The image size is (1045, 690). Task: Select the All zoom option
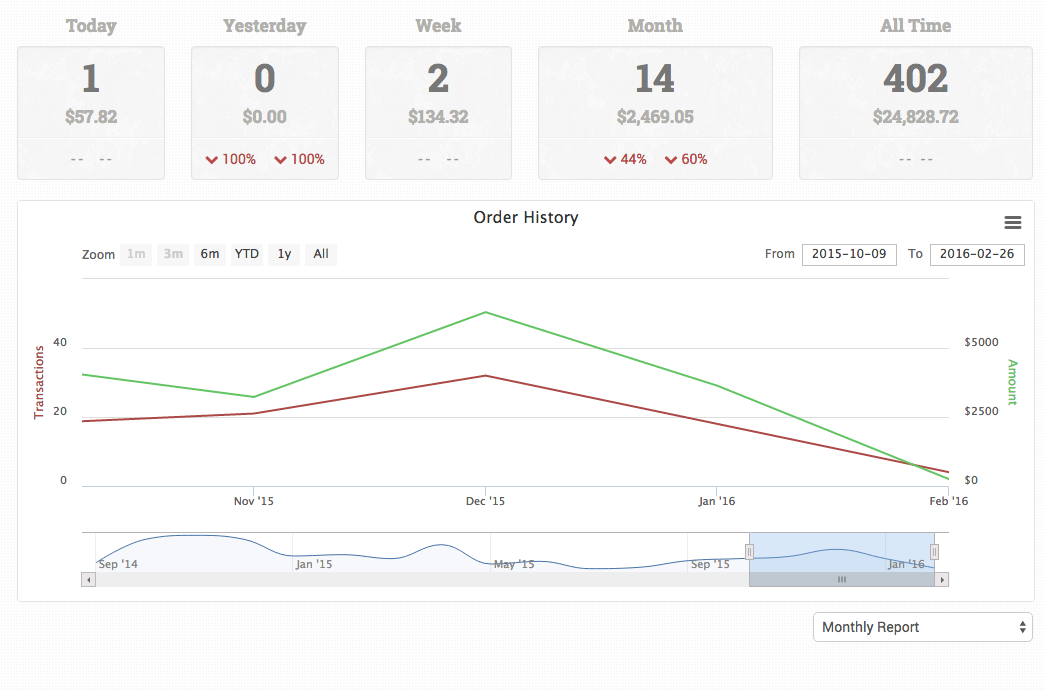tap(320, 254)
